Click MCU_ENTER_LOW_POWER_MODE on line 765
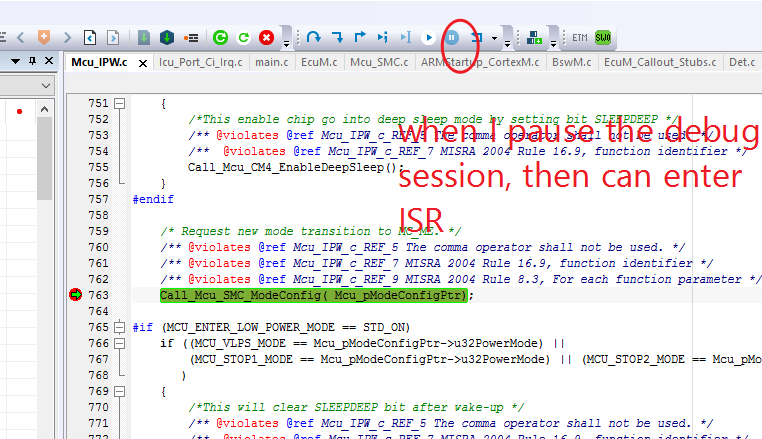 (x=251, y=327)
